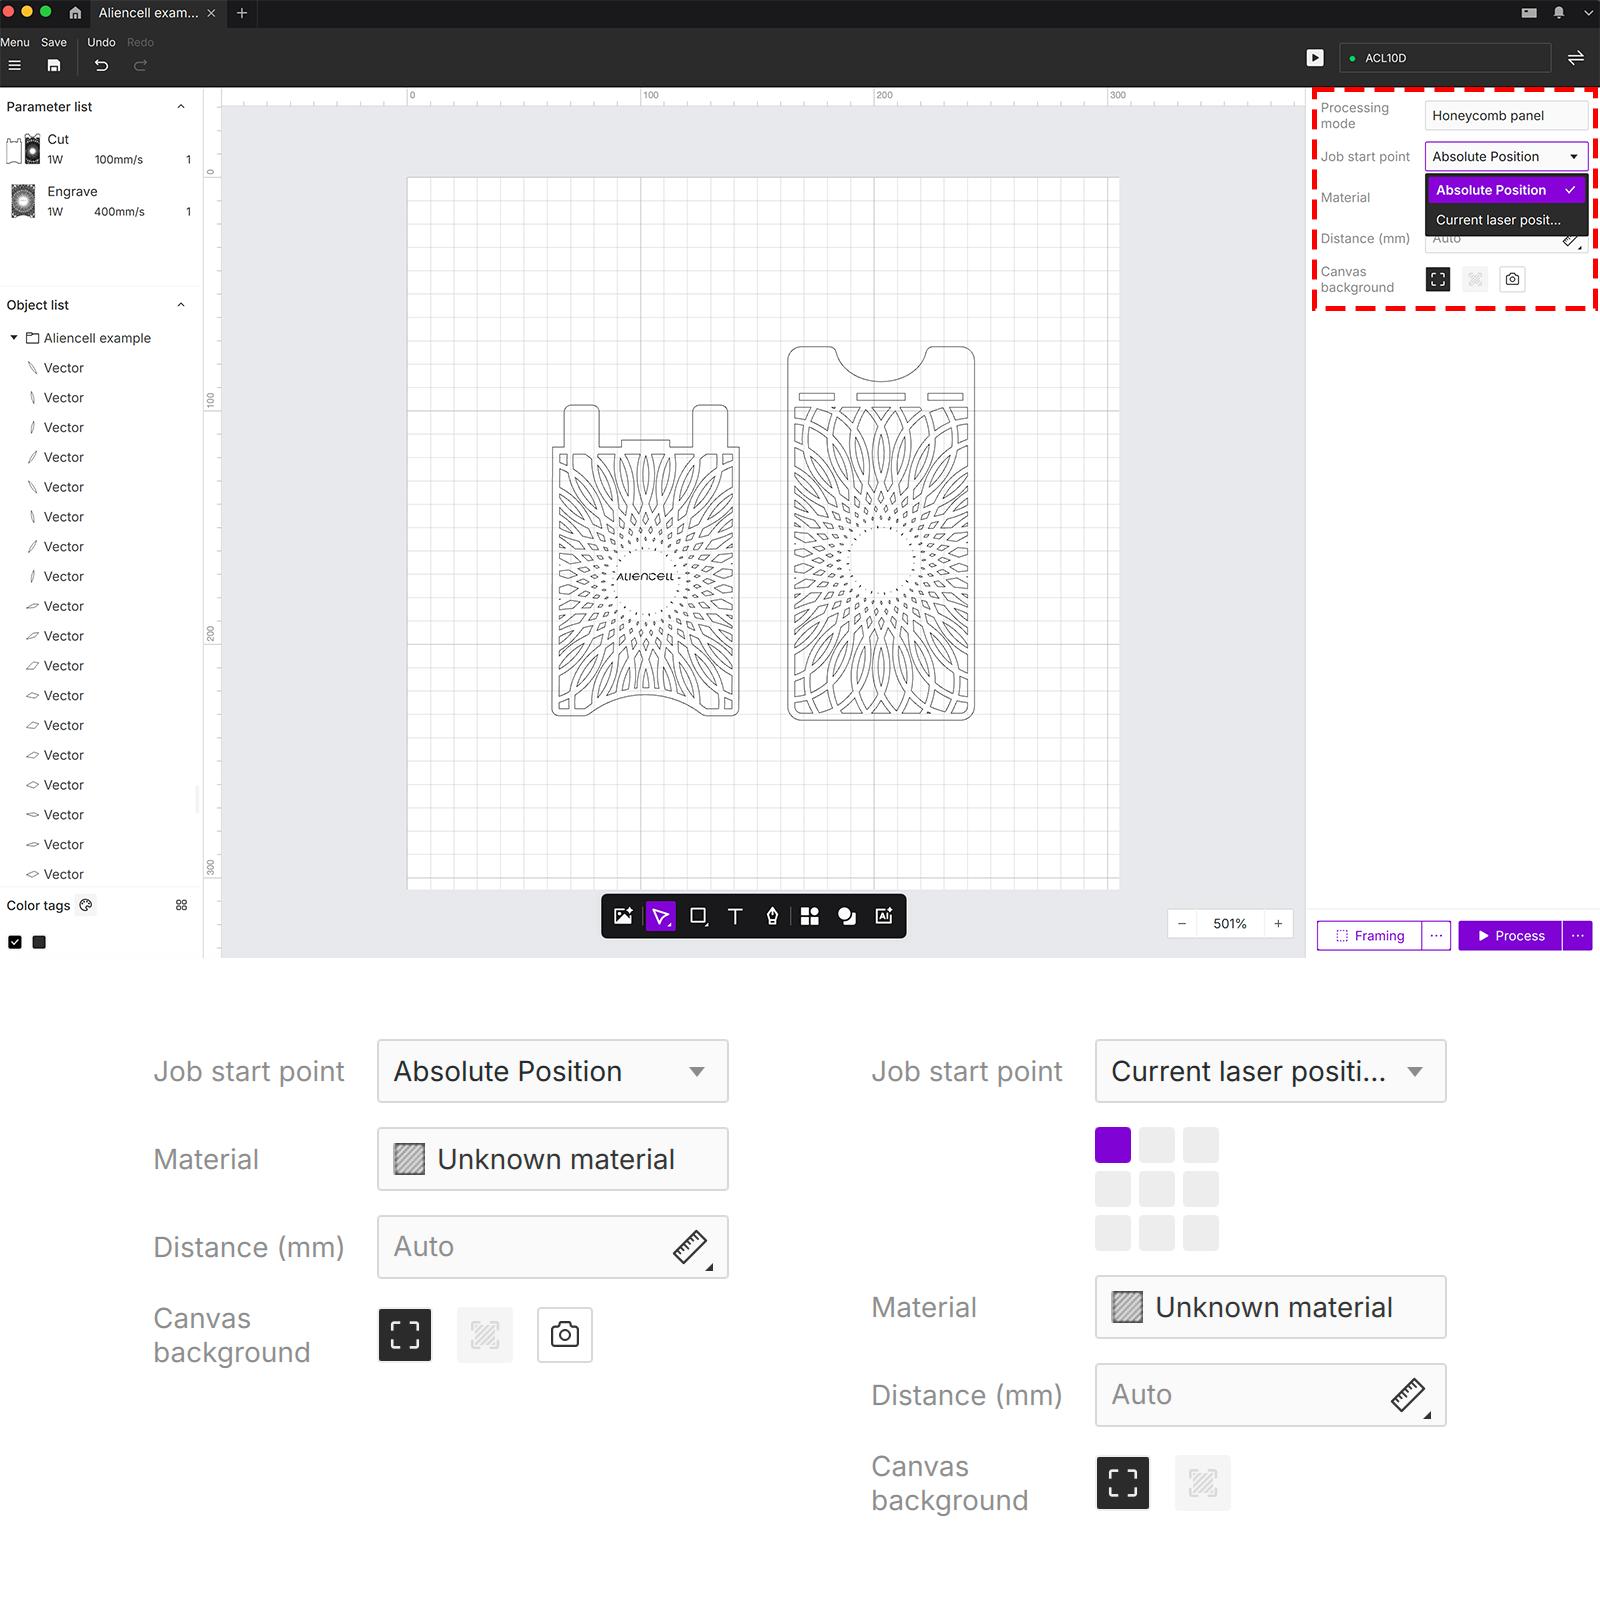Click the Save floppy disk icon
Image resolution: width=1600 pixels, height=1602 pixels.
click(54, 65)
